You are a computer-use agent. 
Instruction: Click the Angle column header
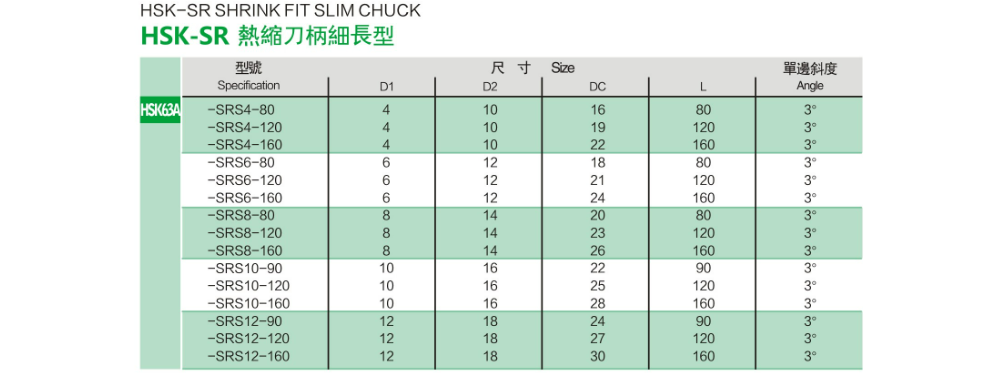[x=810, y=86]
